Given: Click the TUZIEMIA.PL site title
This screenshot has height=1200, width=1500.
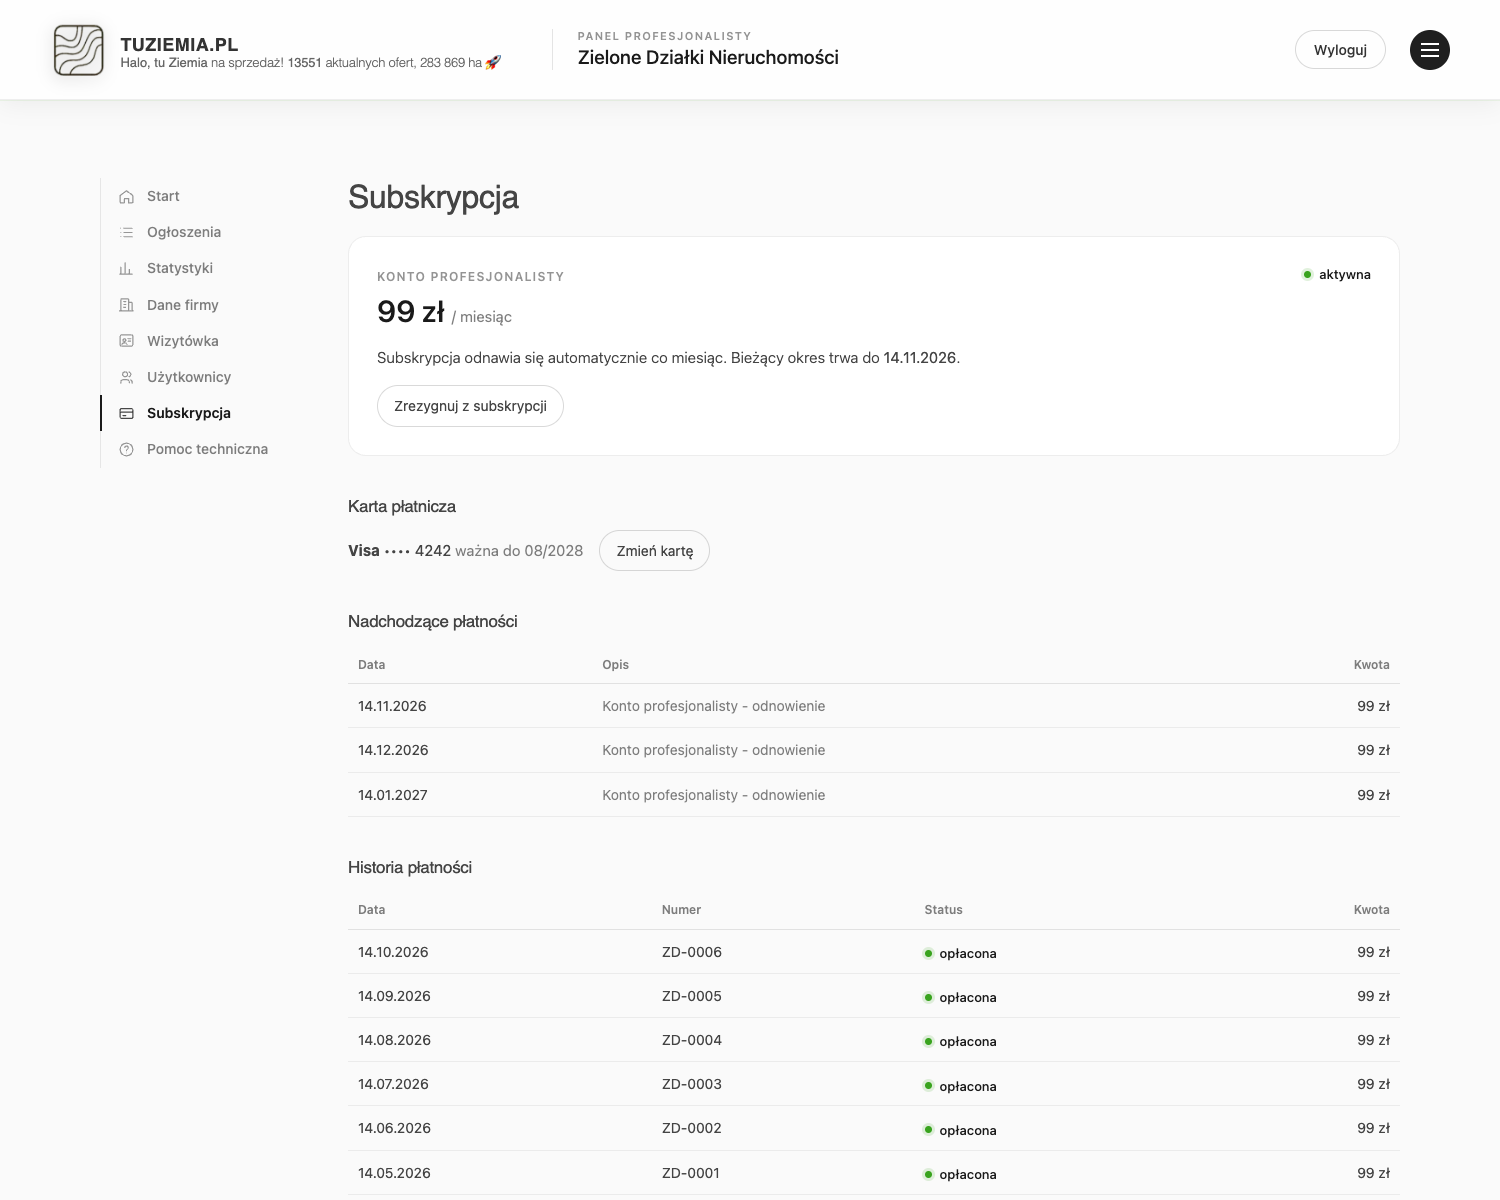Looking at the screenshot, I should coord(179,44).
